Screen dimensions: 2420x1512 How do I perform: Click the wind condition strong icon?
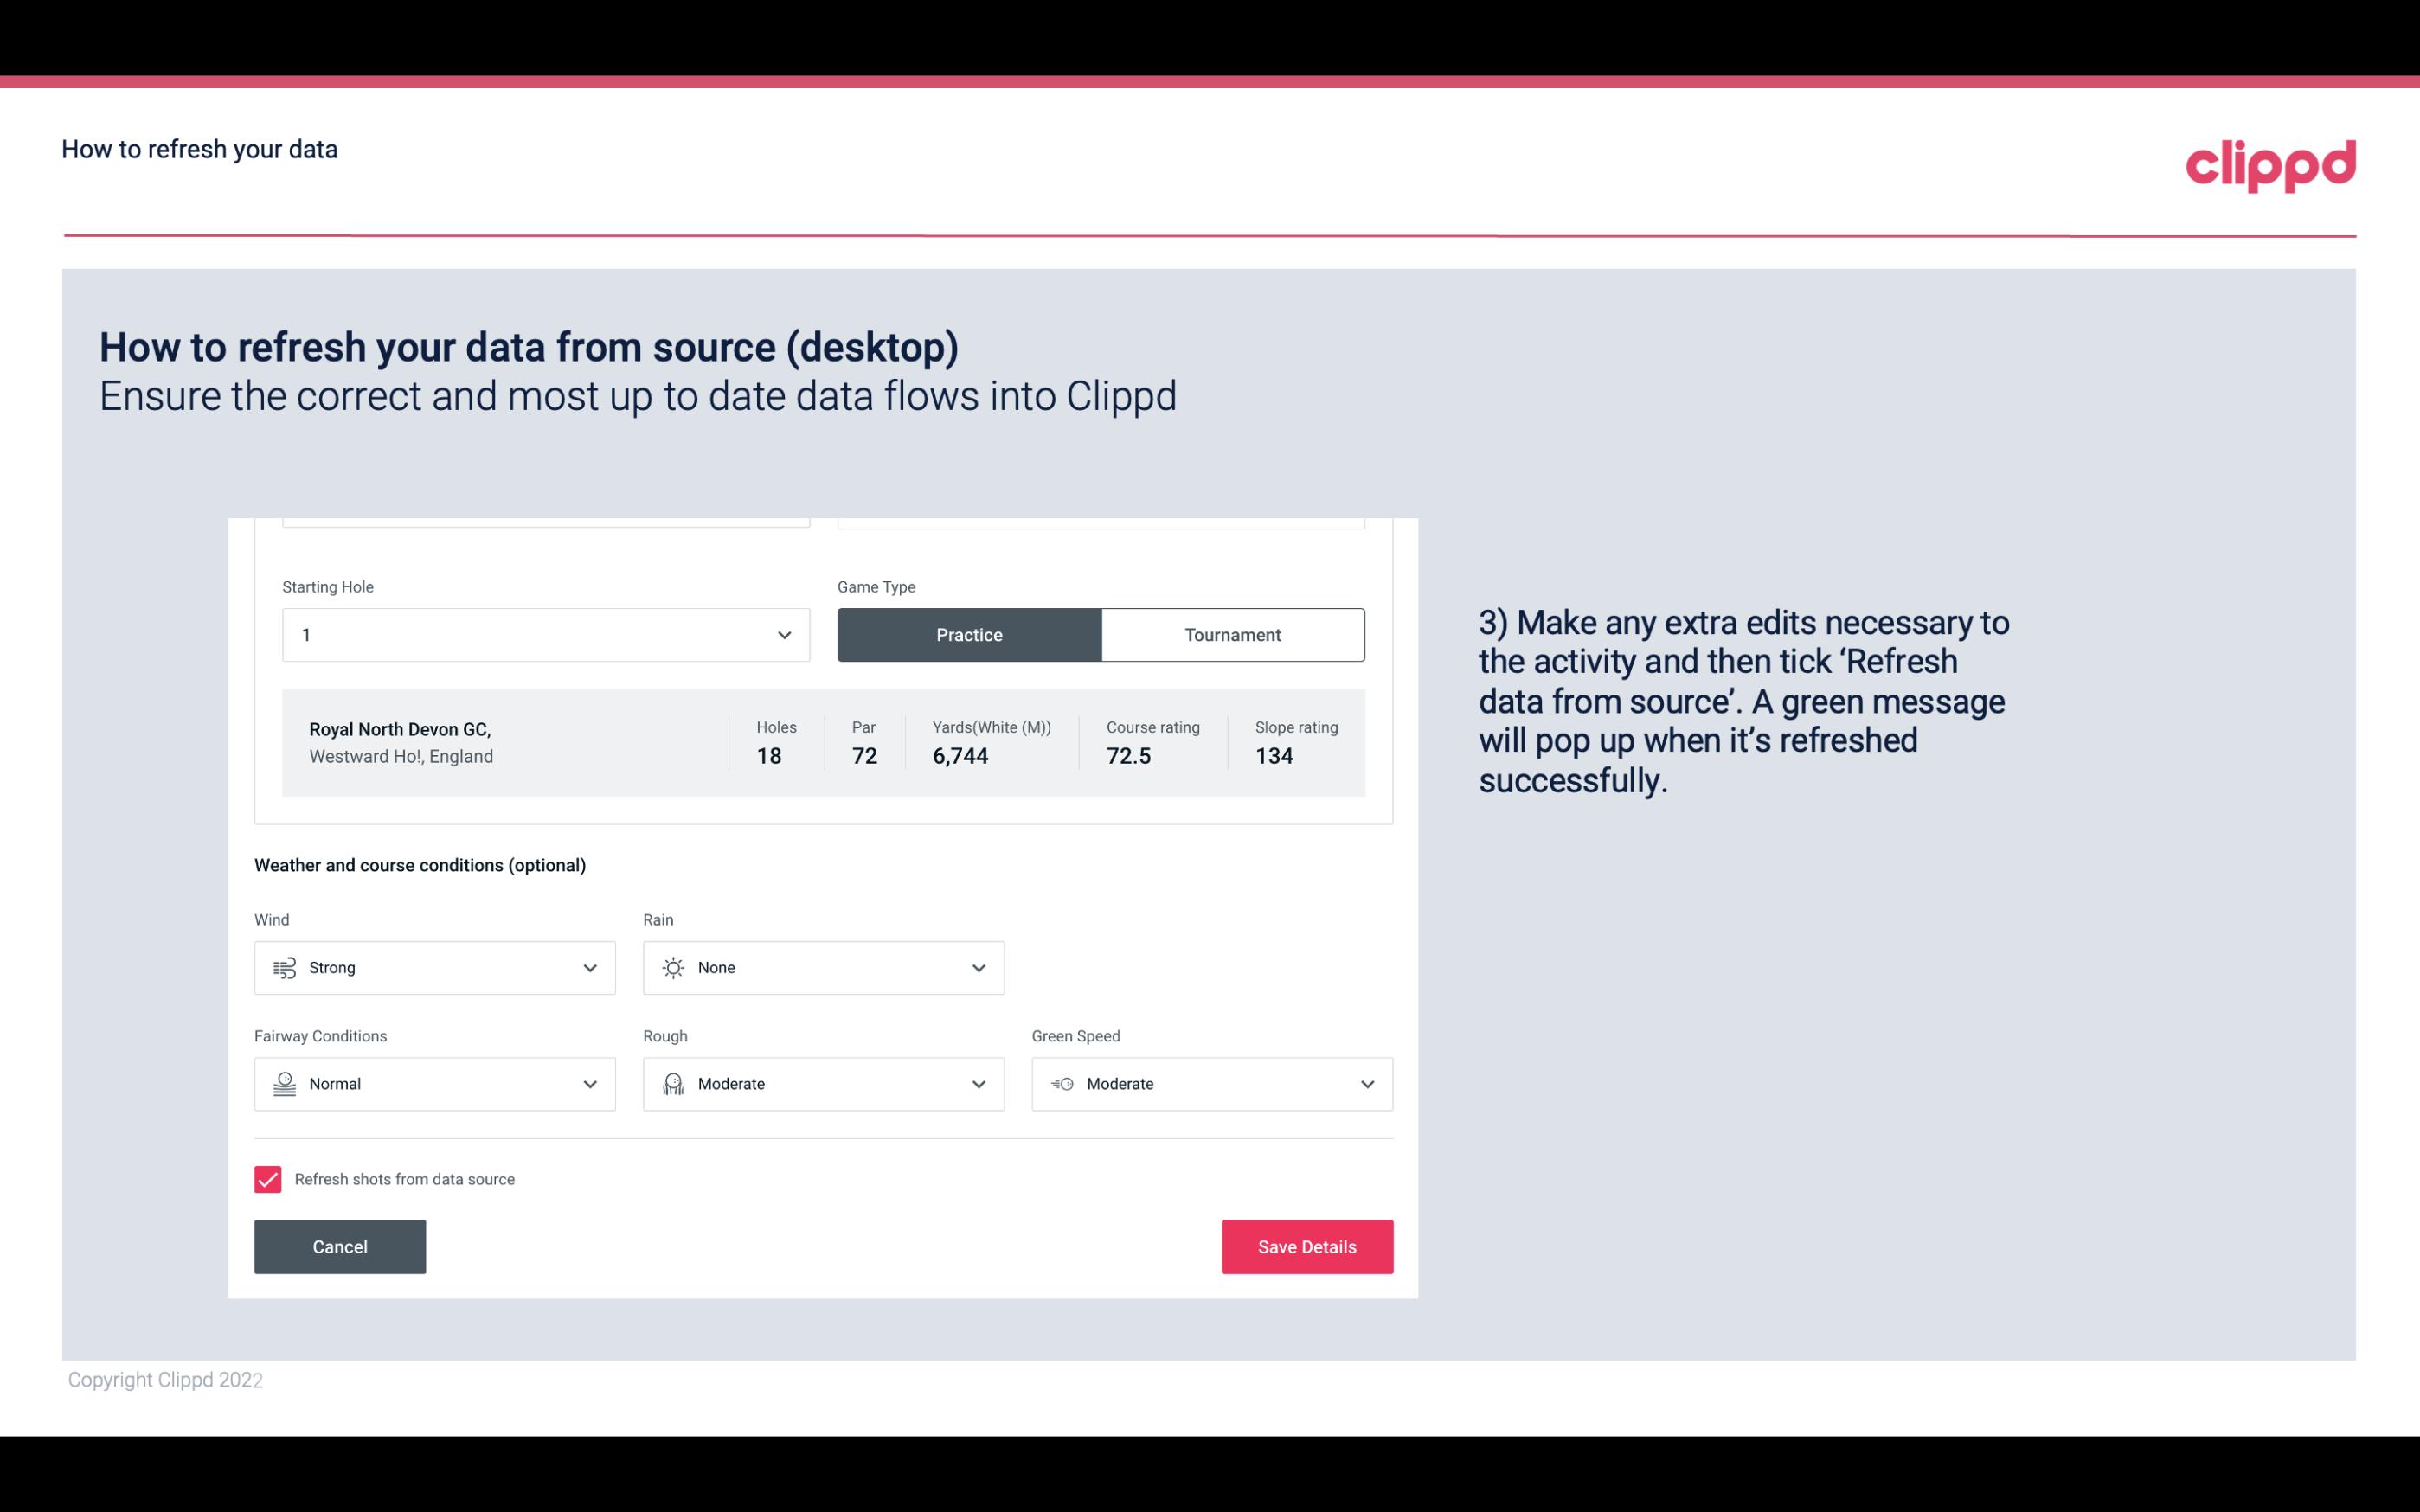point(284,969)
